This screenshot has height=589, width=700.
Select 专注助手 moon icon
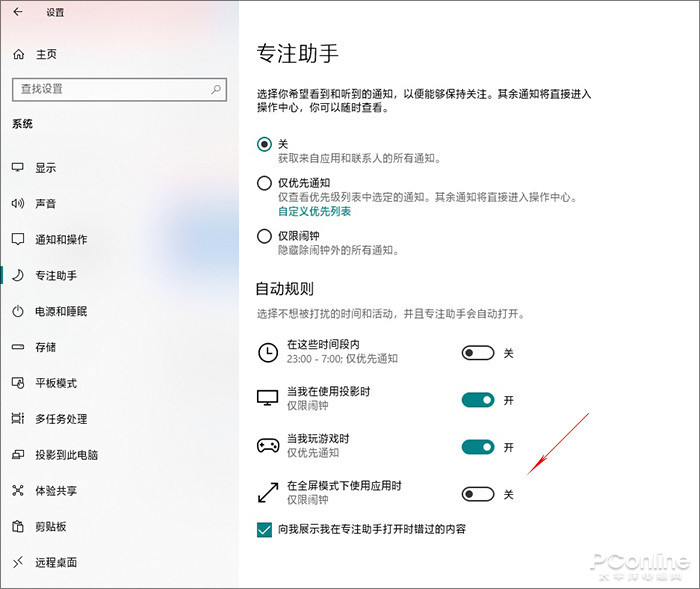point(17,276)
